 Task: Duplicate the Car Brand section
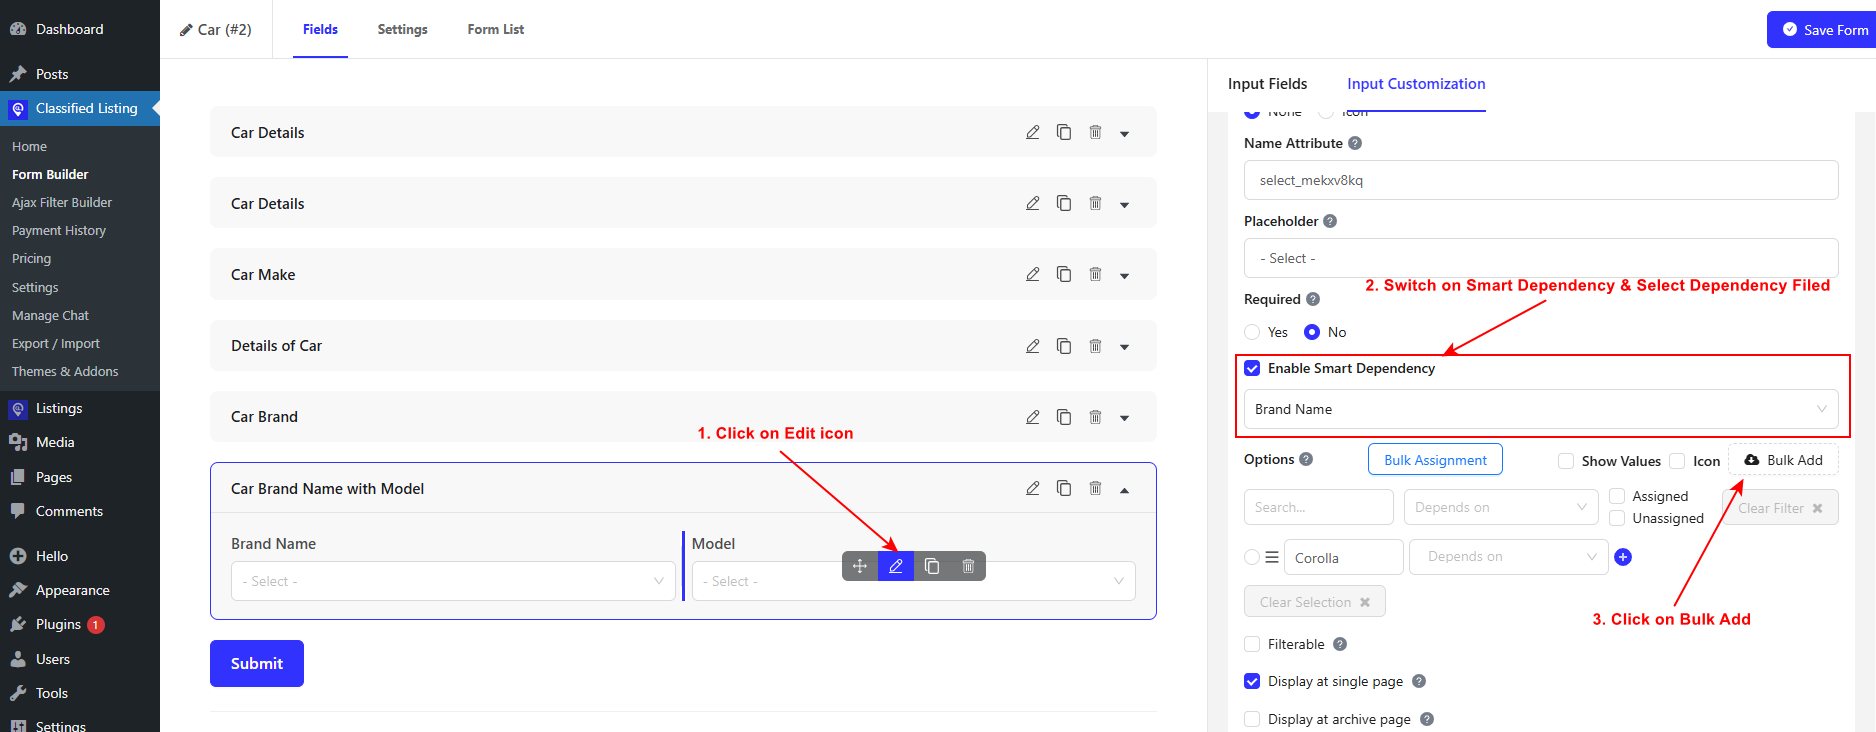(x=1064, y=417)
